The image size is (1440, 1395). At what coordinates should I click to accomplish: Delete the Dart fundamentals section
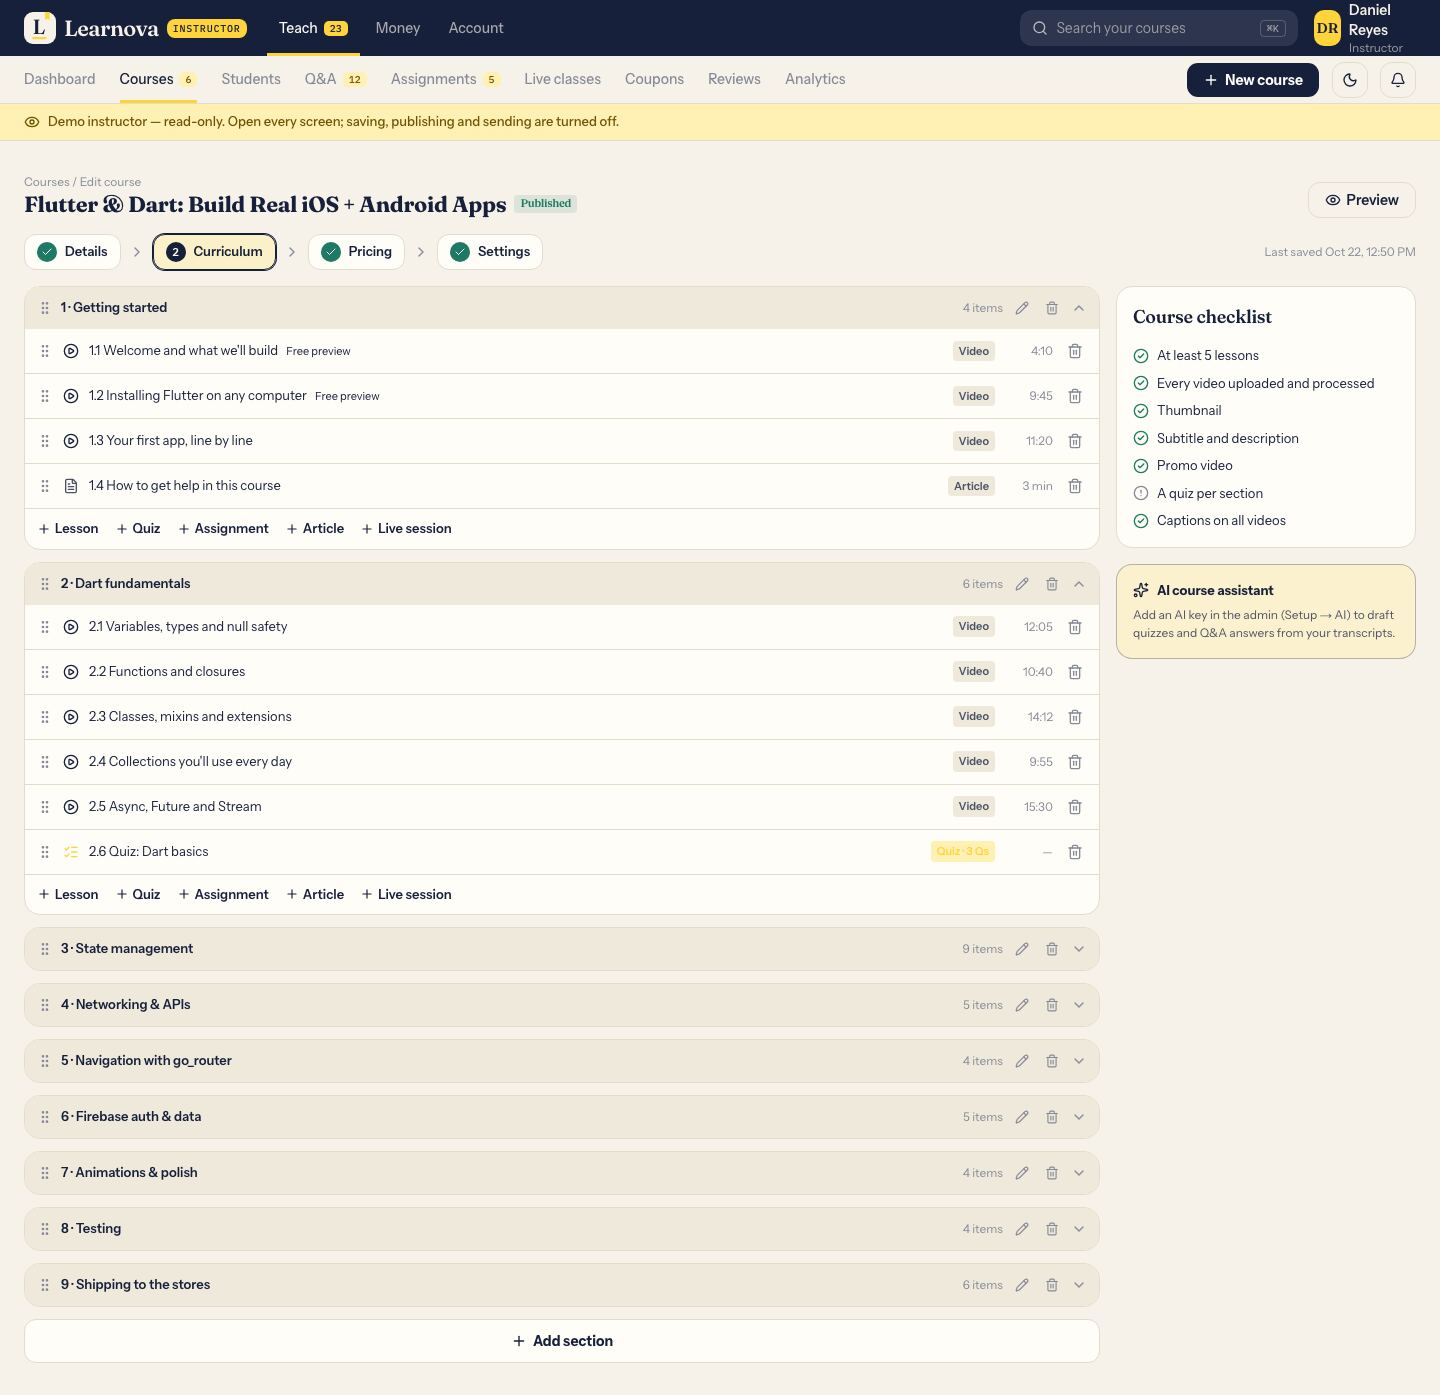tap(1052, 584)
